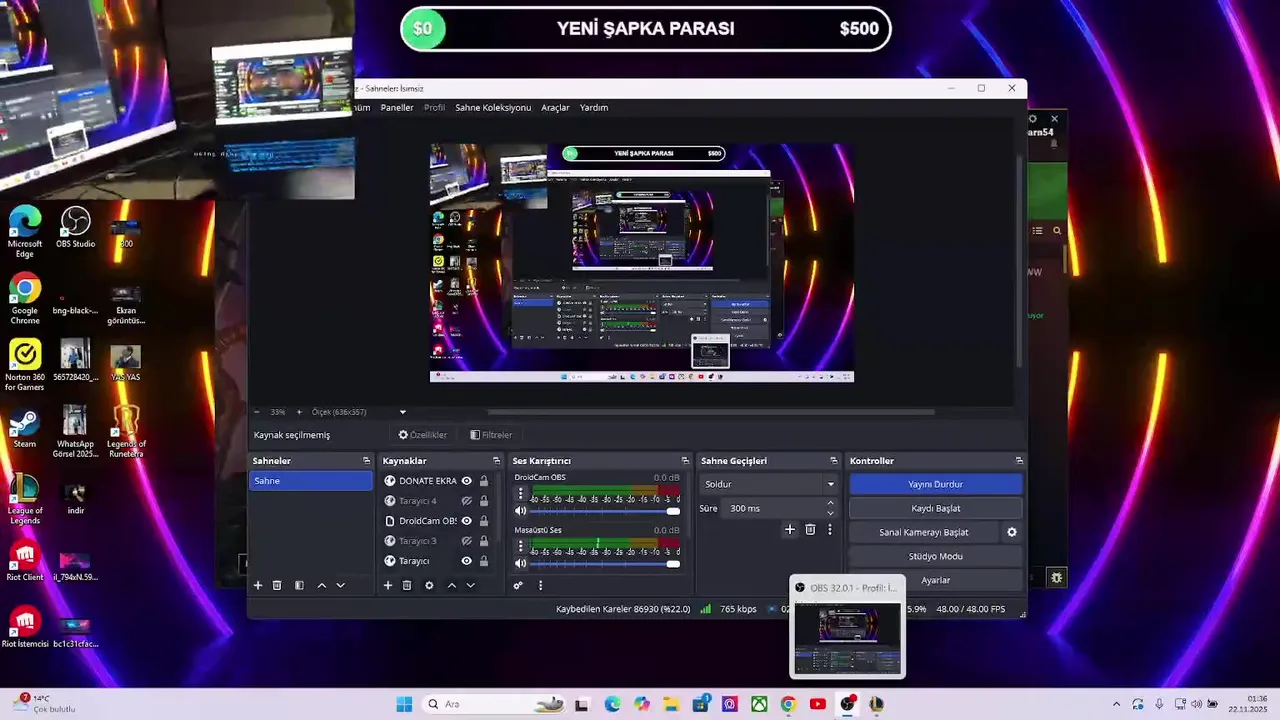This screenshot has height=720, width=1280.
Task: Open Riot Client desktop icon
Action: 25,561
